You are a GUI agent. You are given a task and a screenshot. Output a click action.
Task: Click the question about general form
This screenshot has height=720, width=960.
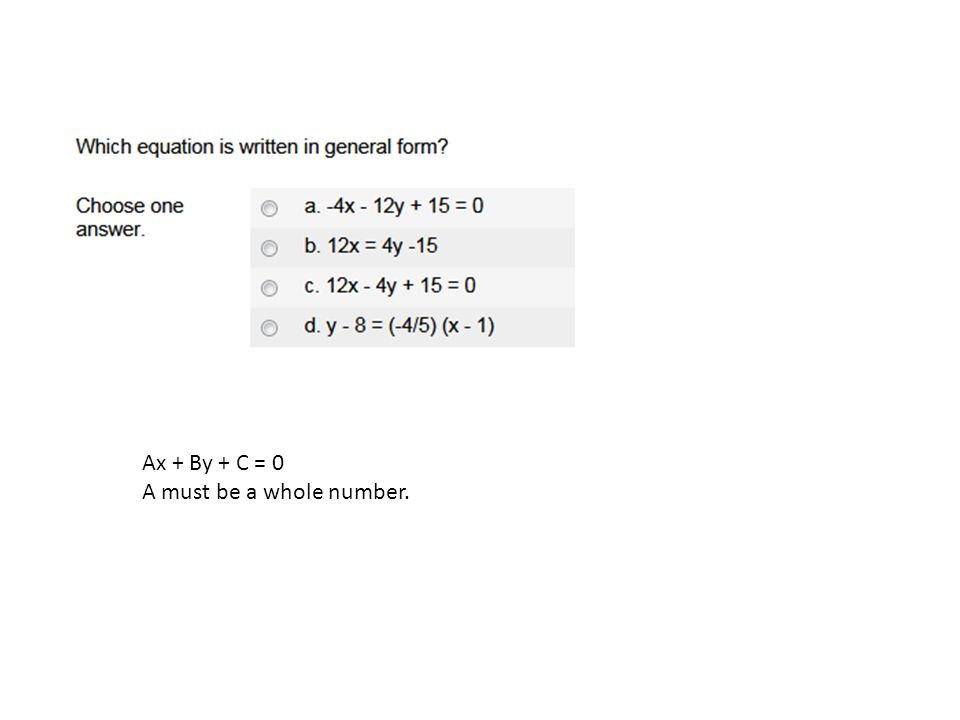[262, 147]
